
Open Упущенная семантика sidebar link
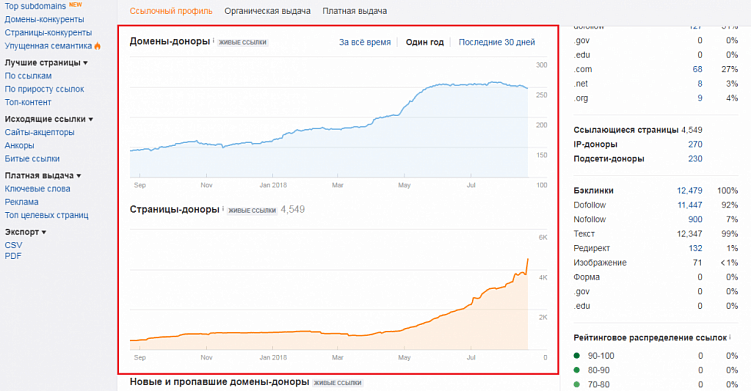pyautogui.click(x=48, y=46)
